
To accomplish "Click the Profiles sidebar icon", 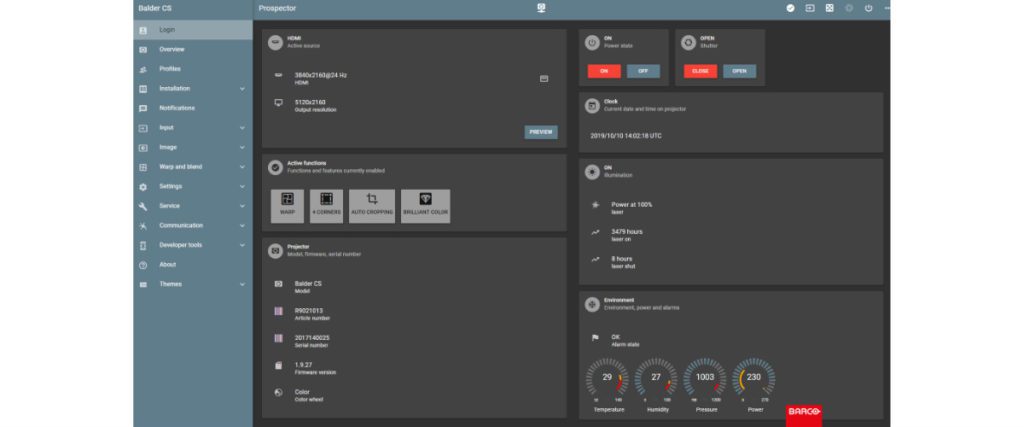I will (143, 69).
